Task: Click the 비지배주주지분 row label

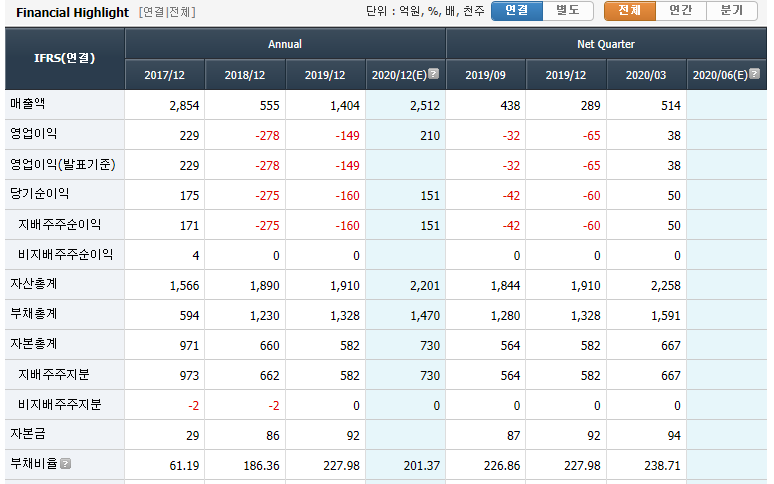Action: point(59,405)
